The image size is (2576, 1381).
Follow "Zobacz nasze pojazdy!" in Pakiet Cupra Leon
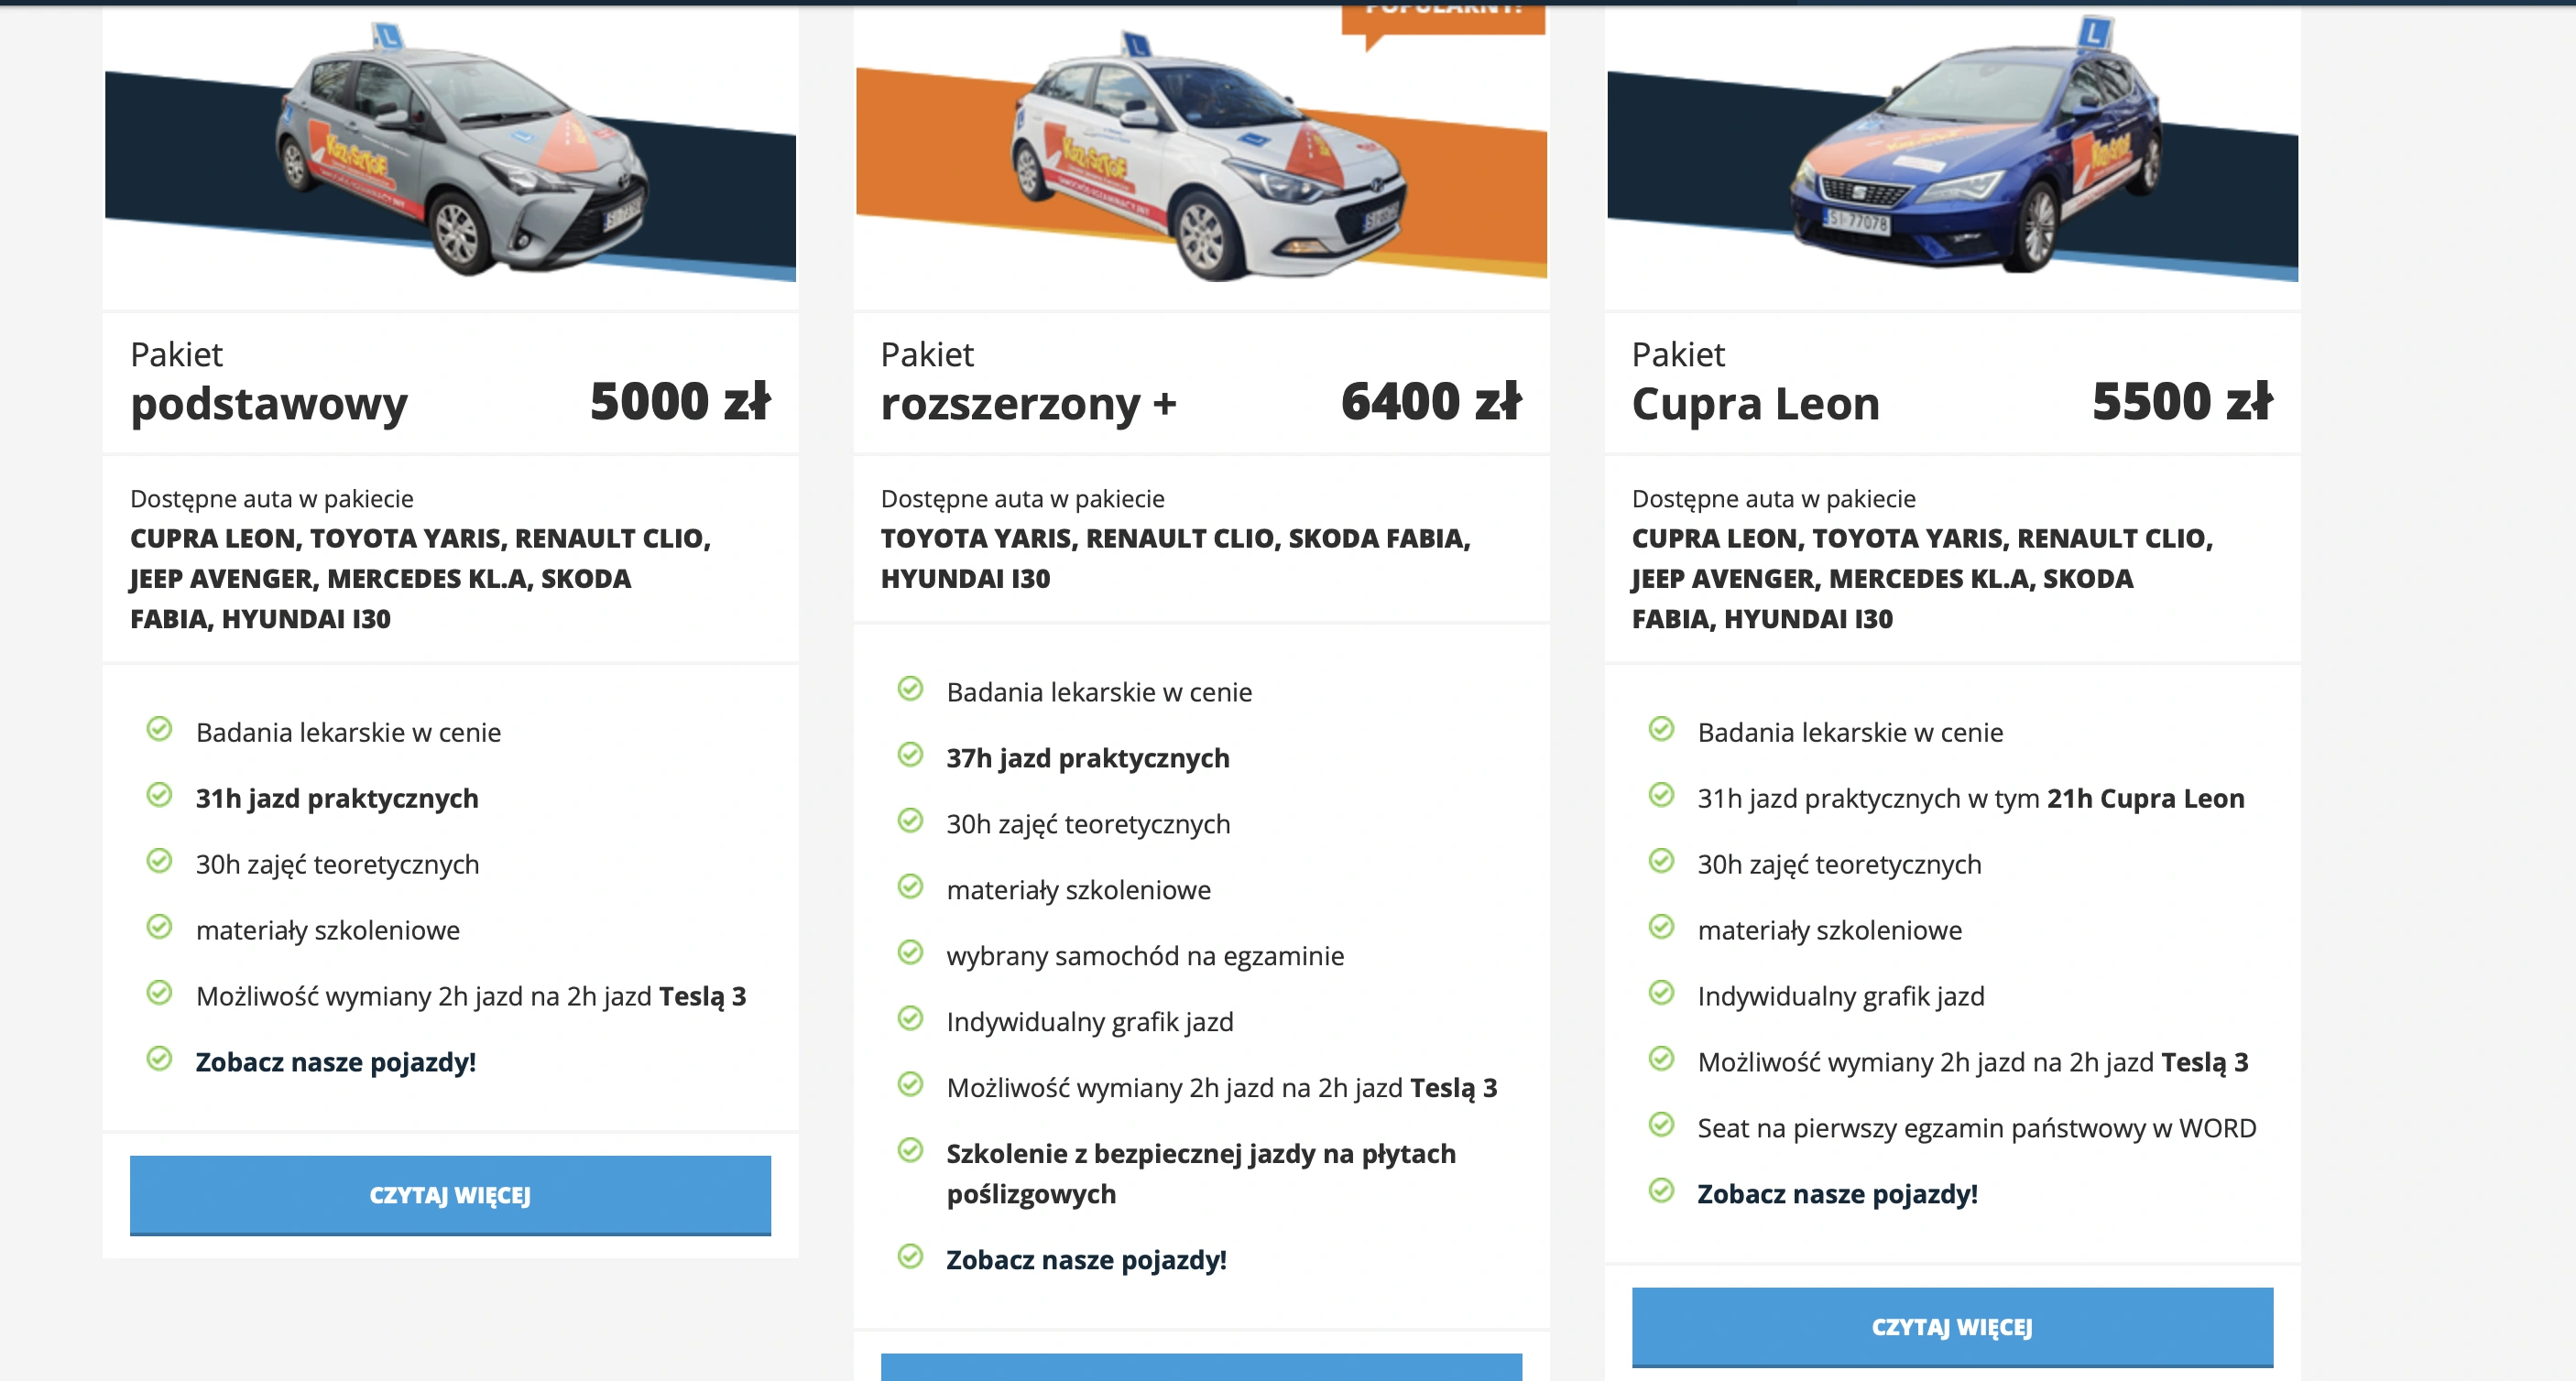click(x=1837, y=1194)
